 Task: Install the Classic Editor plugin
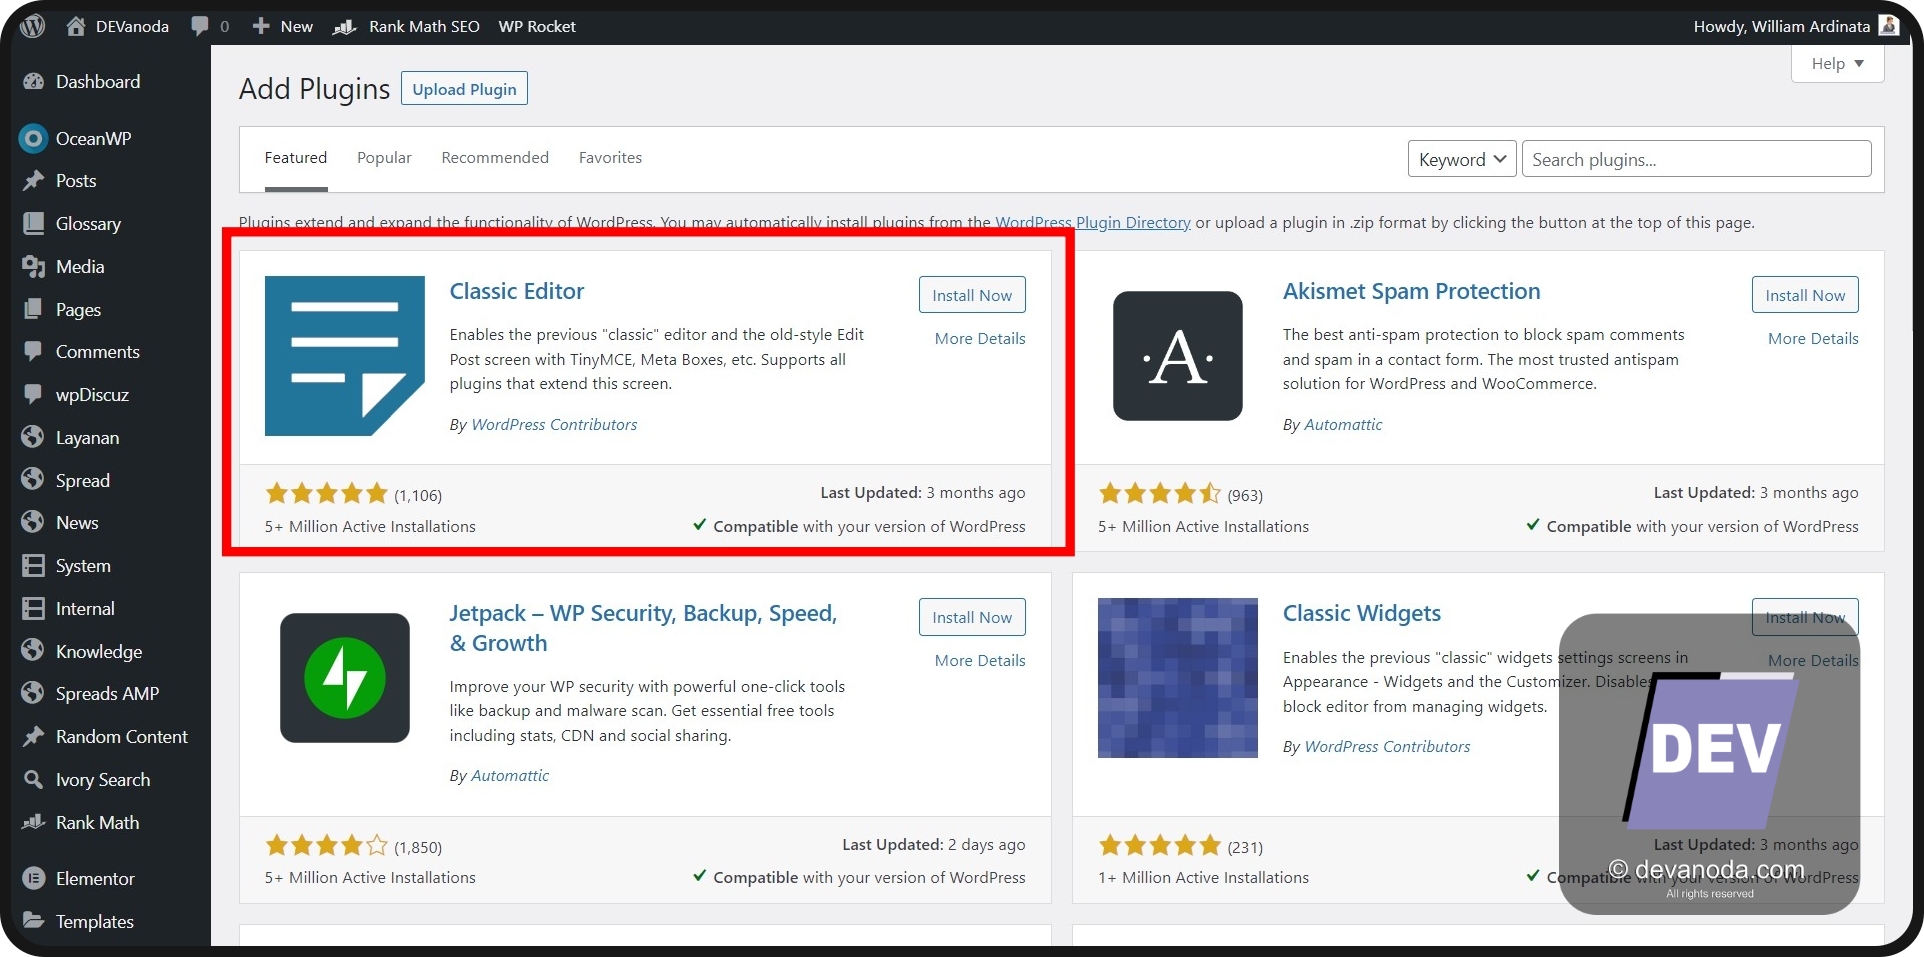click(x=972, y=295)
